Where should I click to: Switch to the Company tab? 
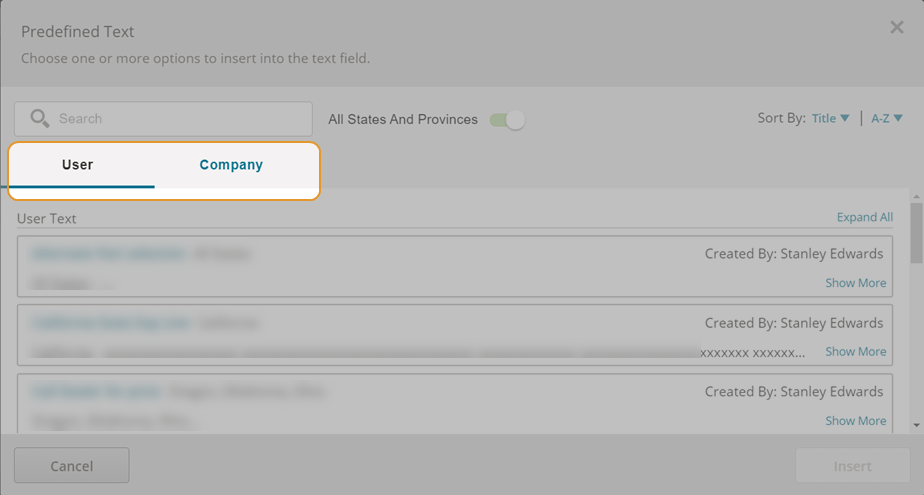(x=231, y=165)
